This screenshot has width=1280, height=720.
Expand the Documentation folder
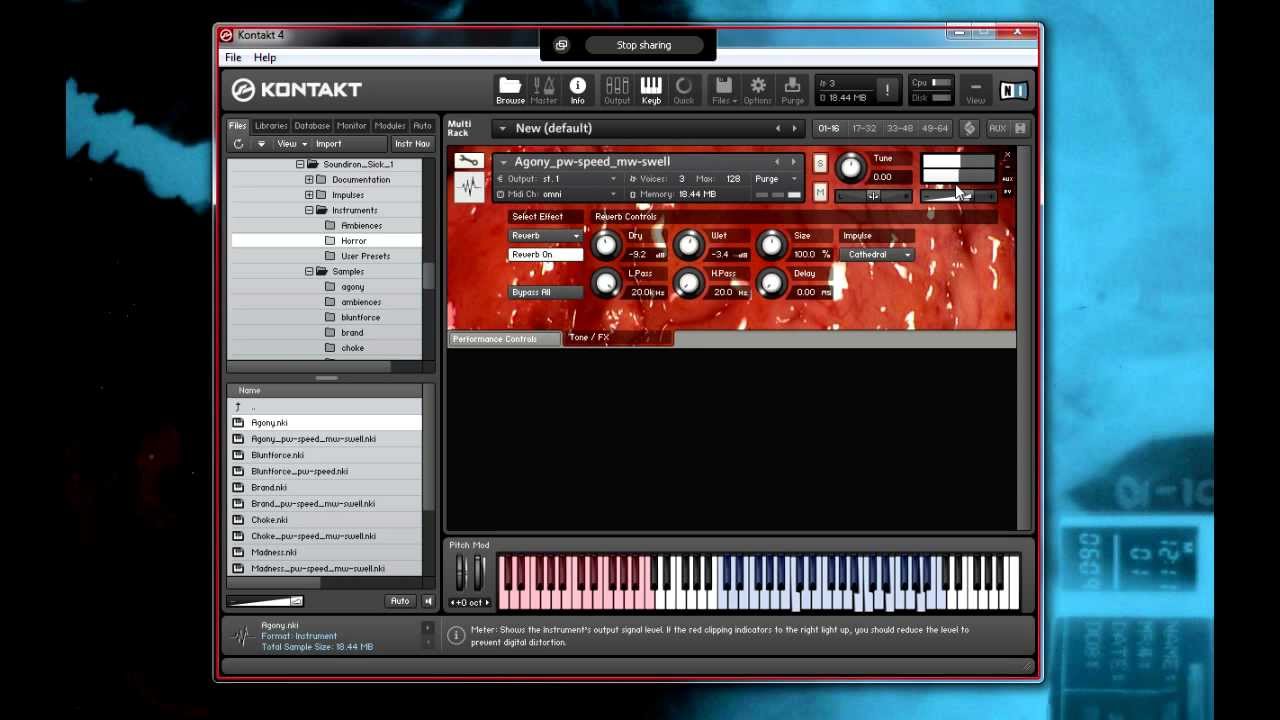click(309, 180)
